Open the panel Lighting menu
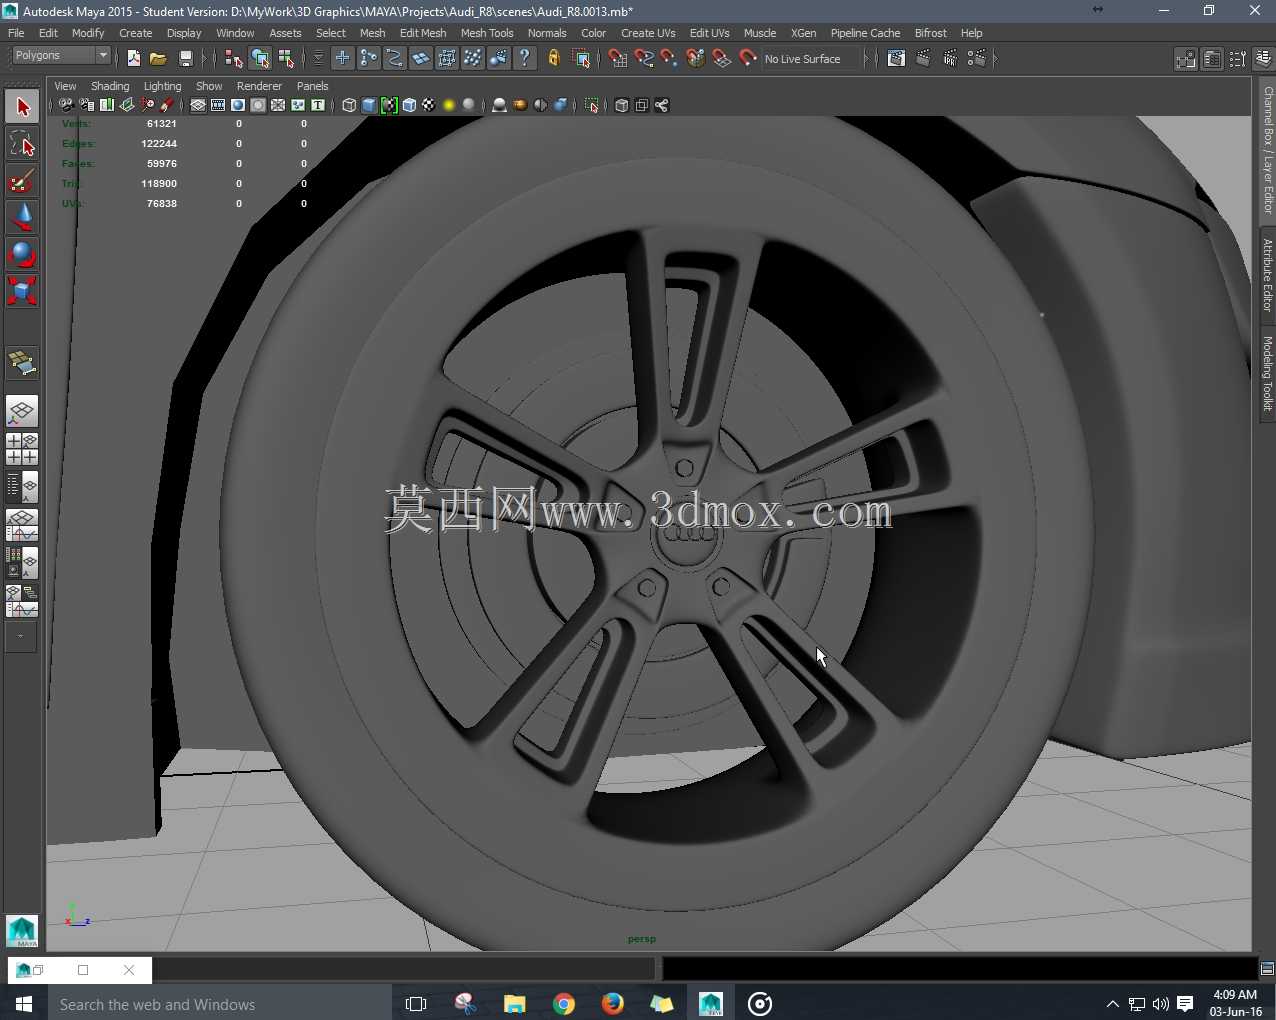 click(x=162, y=86)
